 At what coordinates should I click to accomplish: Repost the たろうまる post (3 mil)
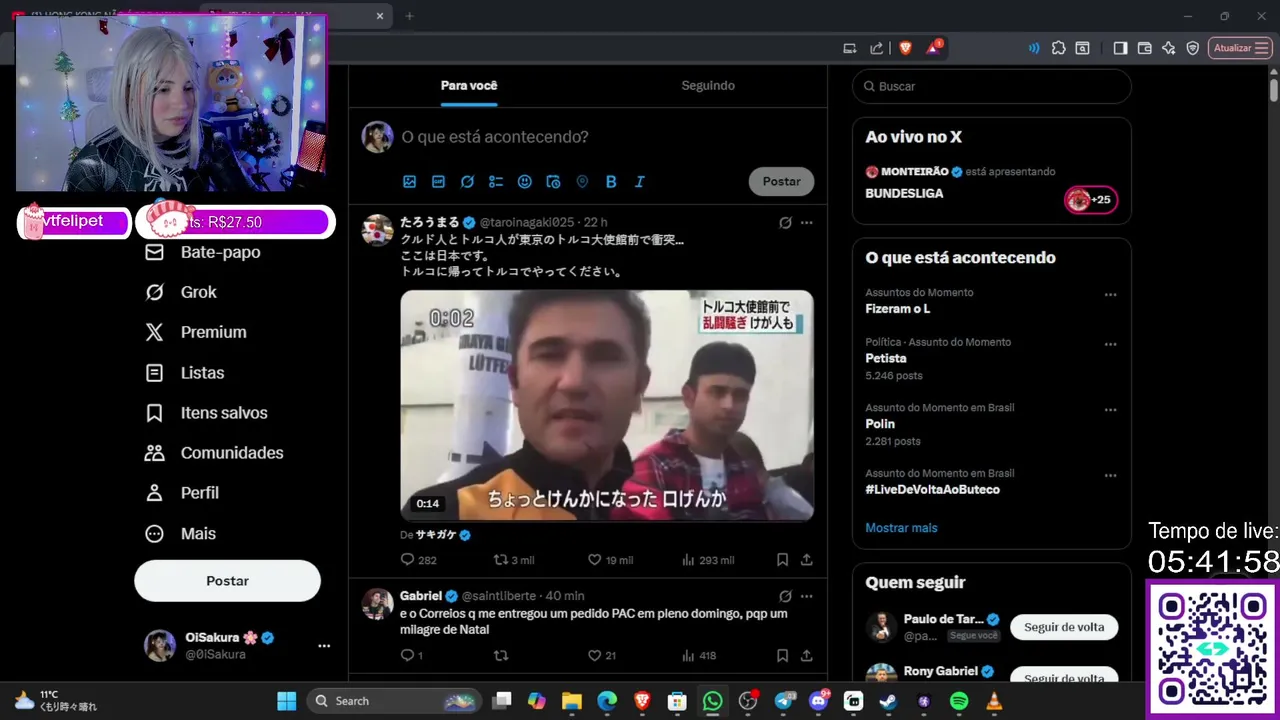514,560
